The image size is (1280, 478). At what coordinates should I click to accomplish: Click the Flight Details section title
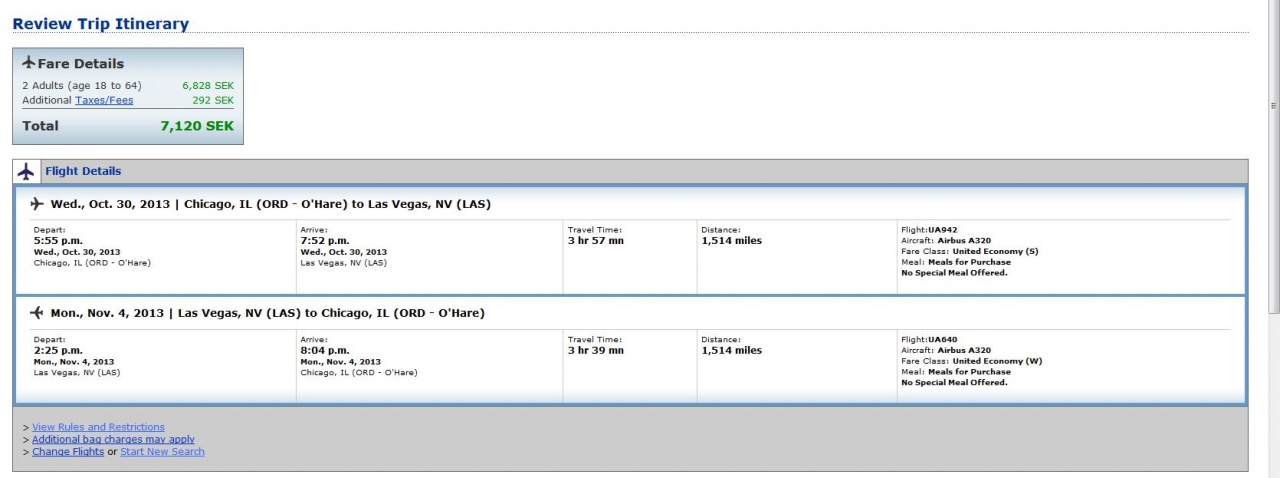[83, 171]
